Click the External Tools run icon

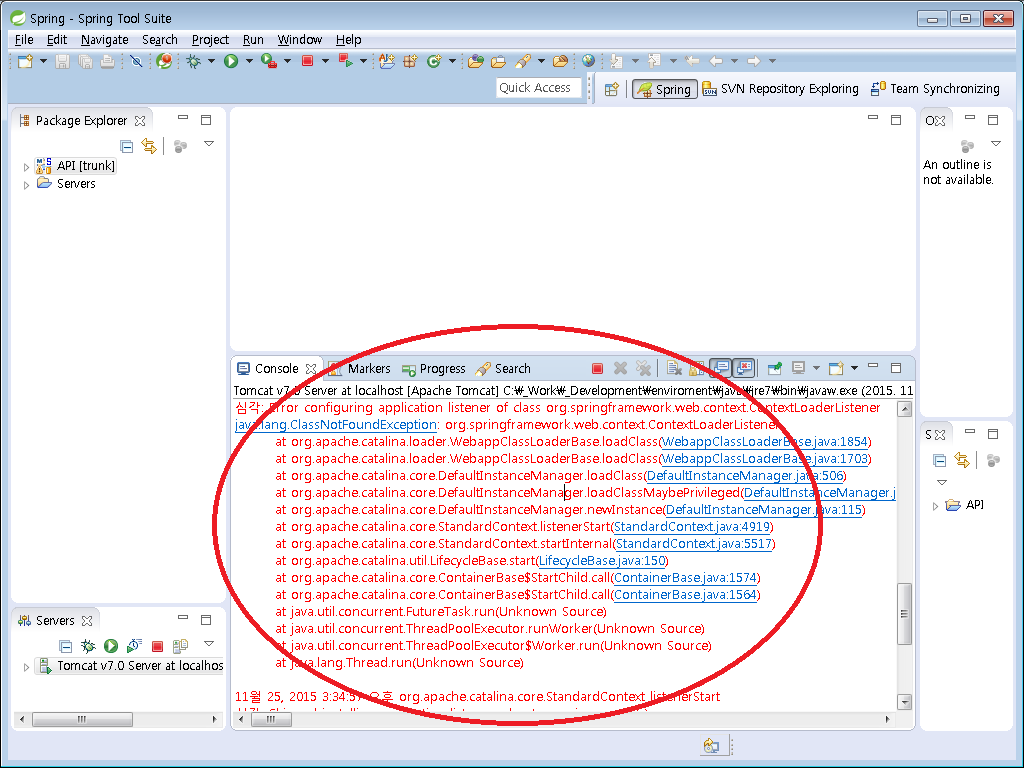coord(268,61)
